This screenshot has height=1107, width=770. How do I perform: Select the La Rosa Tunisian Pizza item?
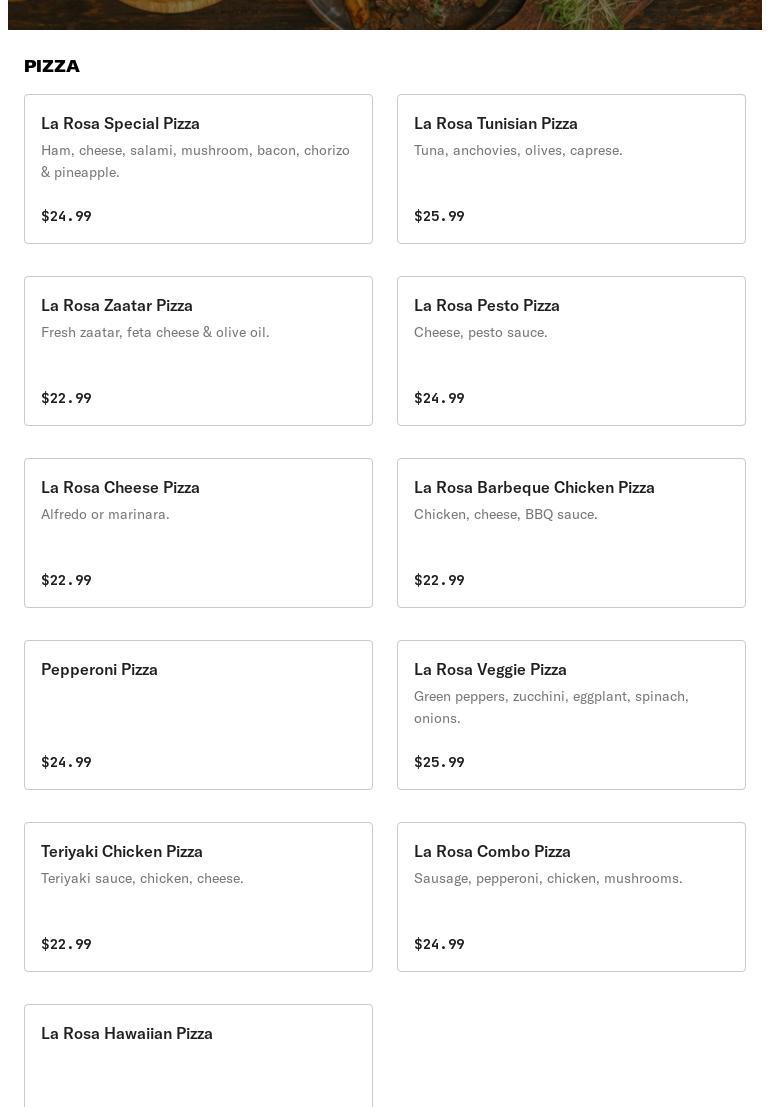(571, 169)
